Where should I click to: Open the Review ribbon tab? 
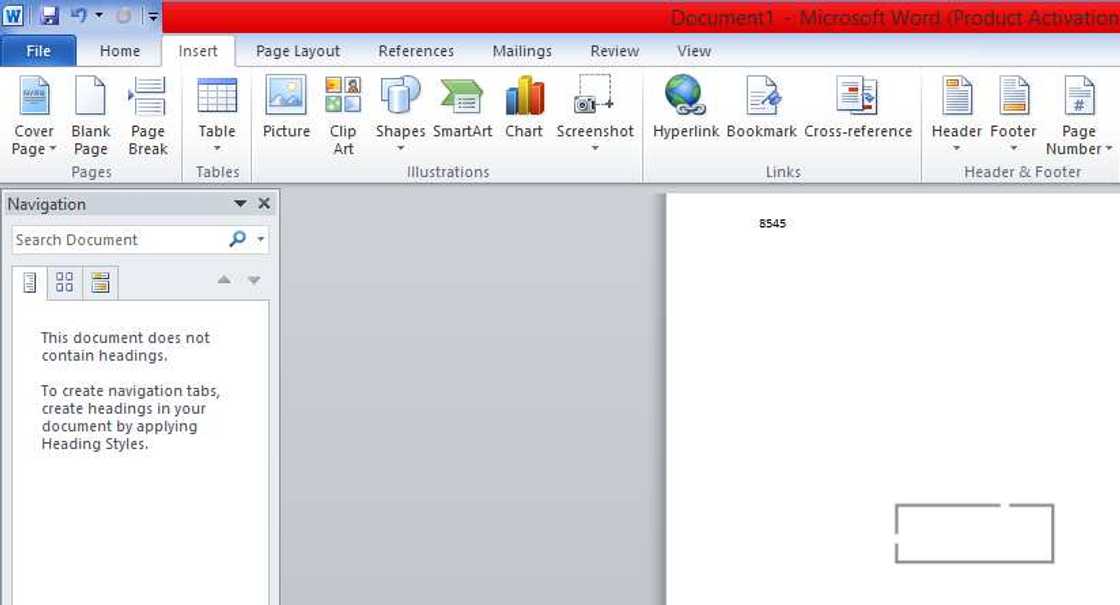[x=614, y=50]
